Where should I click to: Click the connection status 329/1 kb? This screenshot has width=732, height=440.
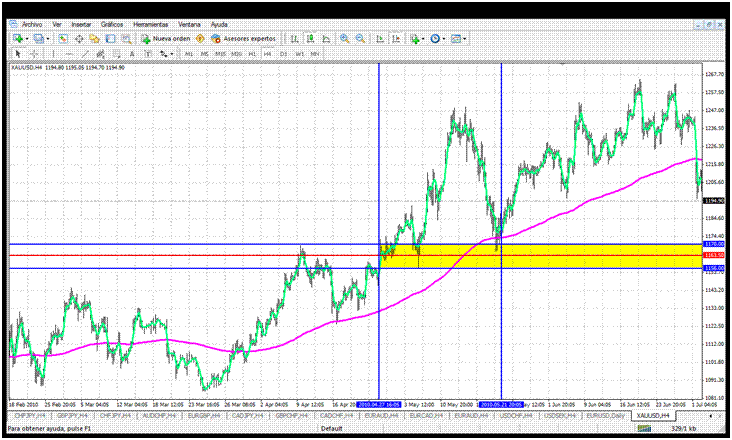point(683,428)
